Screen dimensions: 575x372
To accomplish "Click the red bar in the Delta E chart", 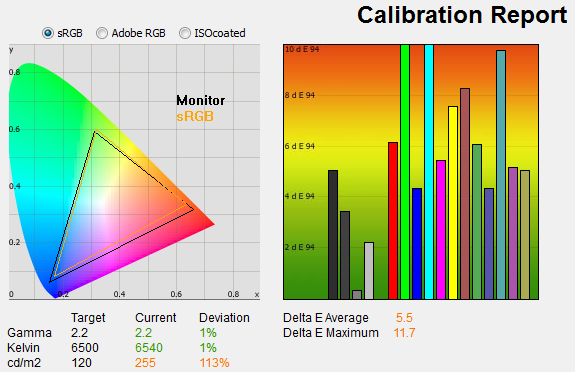I will (393, 221).
